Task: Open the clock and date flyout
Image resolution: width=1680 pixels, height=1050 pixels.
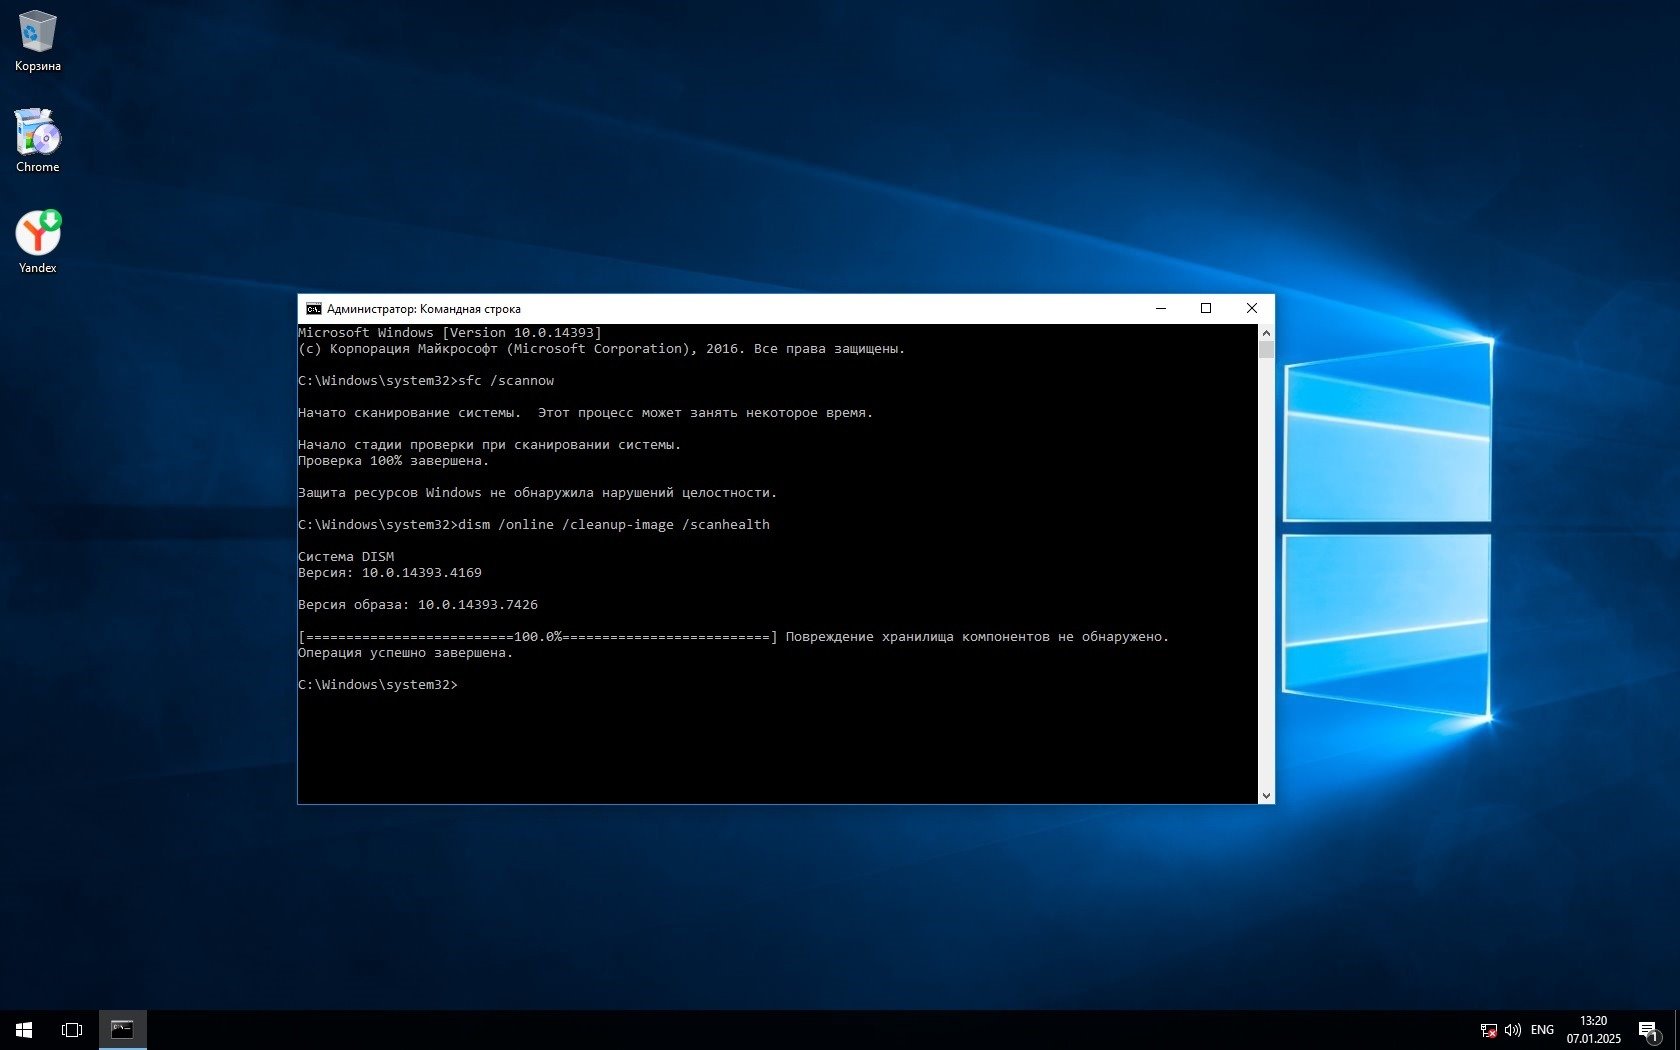Action: 1593,1030
